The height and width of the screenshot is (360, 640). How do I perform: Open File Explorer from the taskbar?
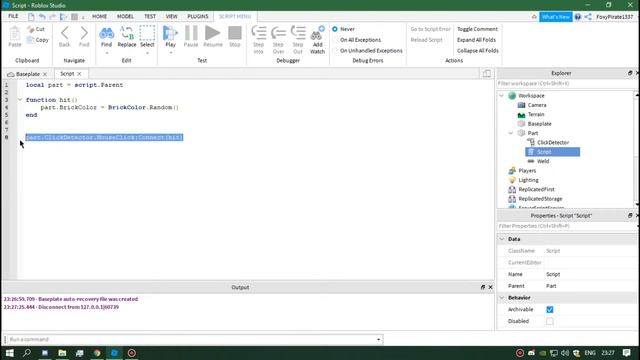[62, 353]
